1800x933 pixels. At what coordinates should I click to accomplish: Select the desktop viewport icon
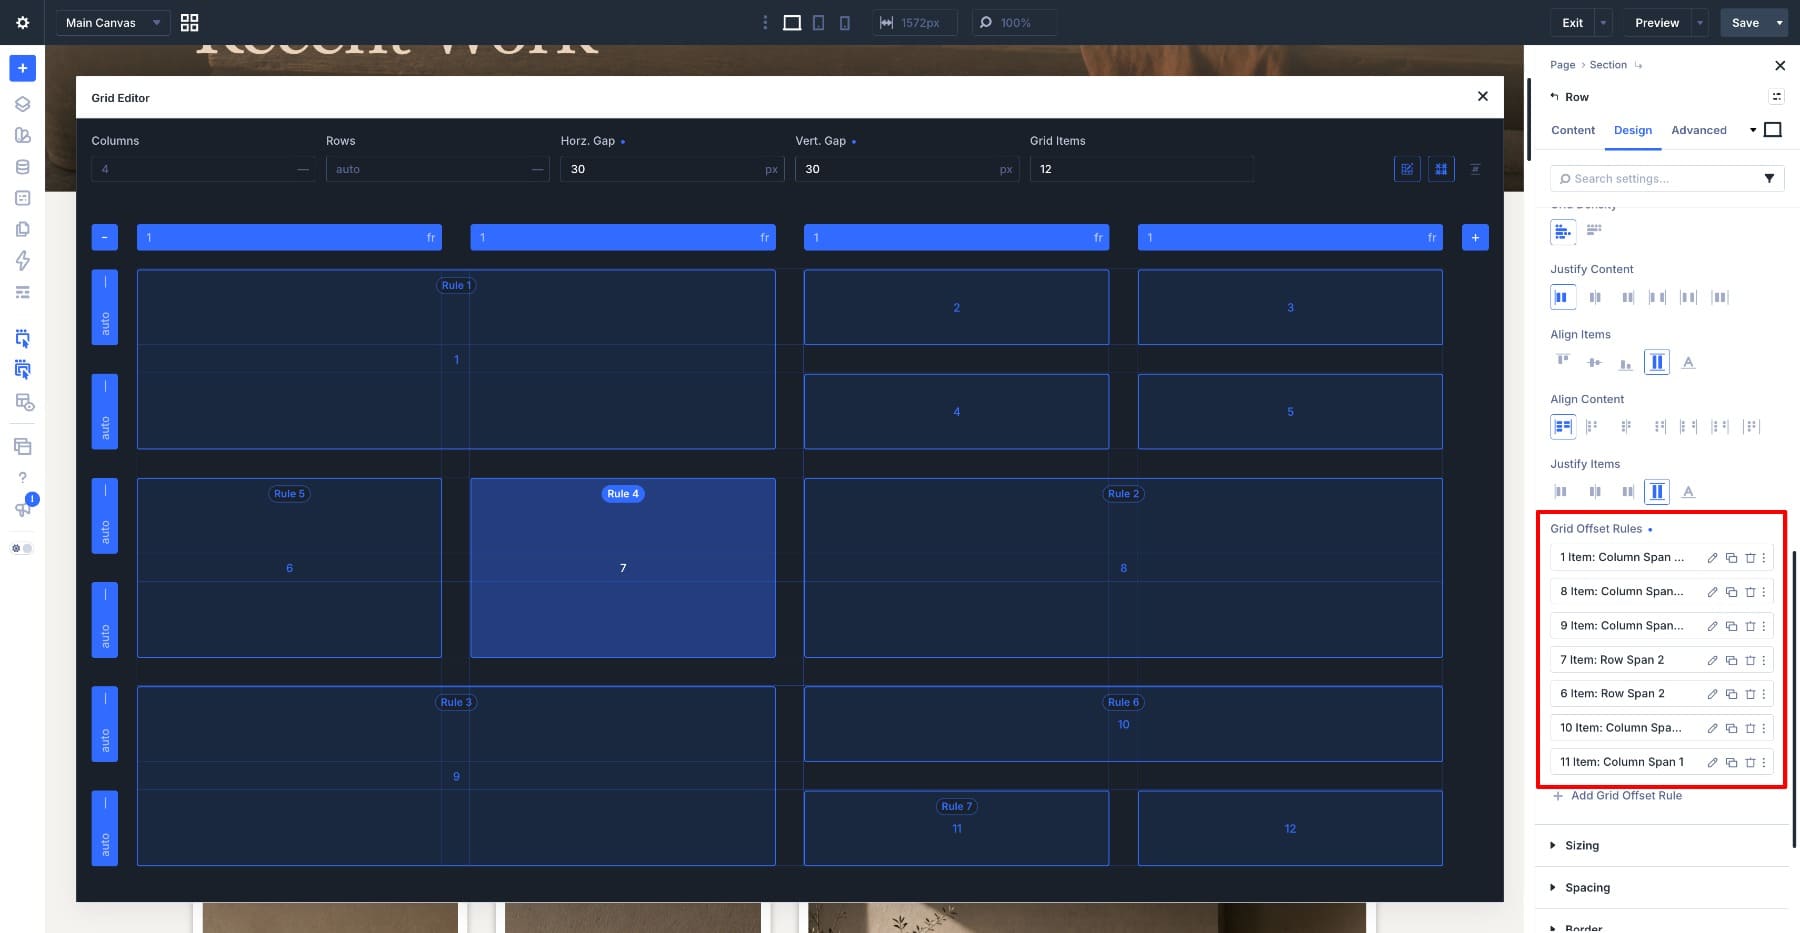[792, 22]
